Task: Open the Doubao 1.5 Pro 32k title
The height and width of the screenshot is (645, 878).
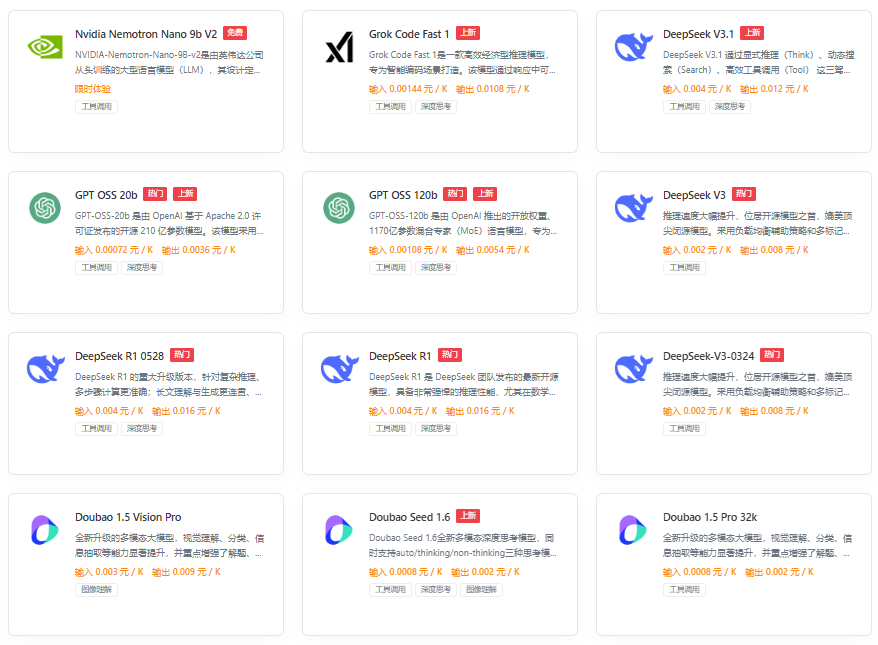Action: tap(710, 517)
